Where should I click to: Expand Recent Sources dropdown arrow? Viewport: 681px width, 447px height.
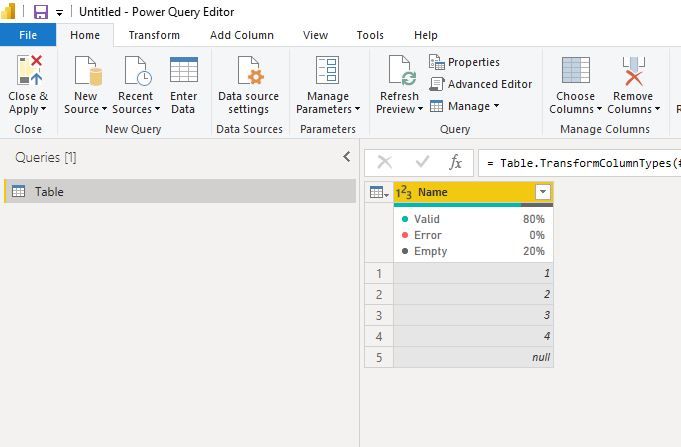(157, 109)
